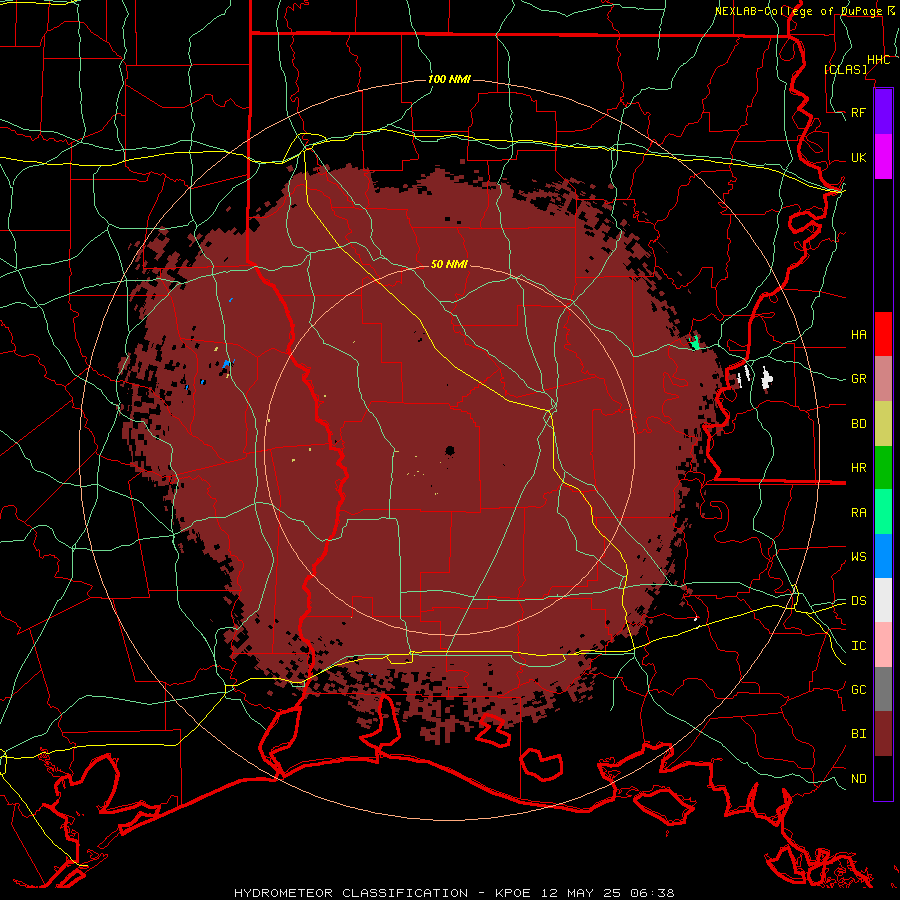Click the GC gray legend swatch
Screen dimensions: 900x900
click(883, 689)
